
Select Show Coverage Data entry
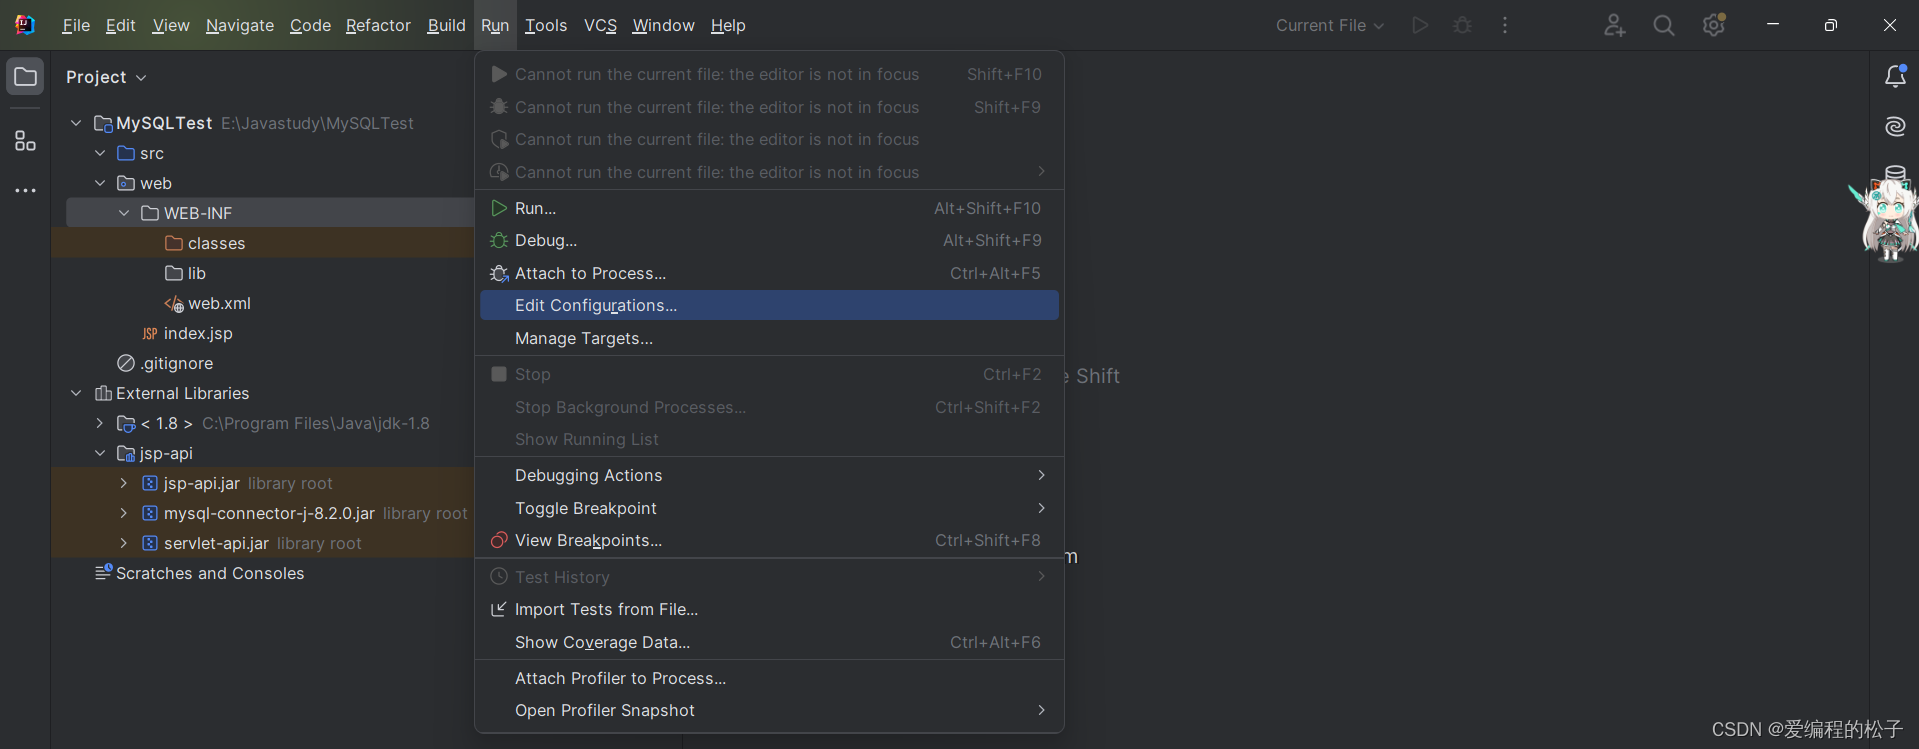tap(769, 642)
